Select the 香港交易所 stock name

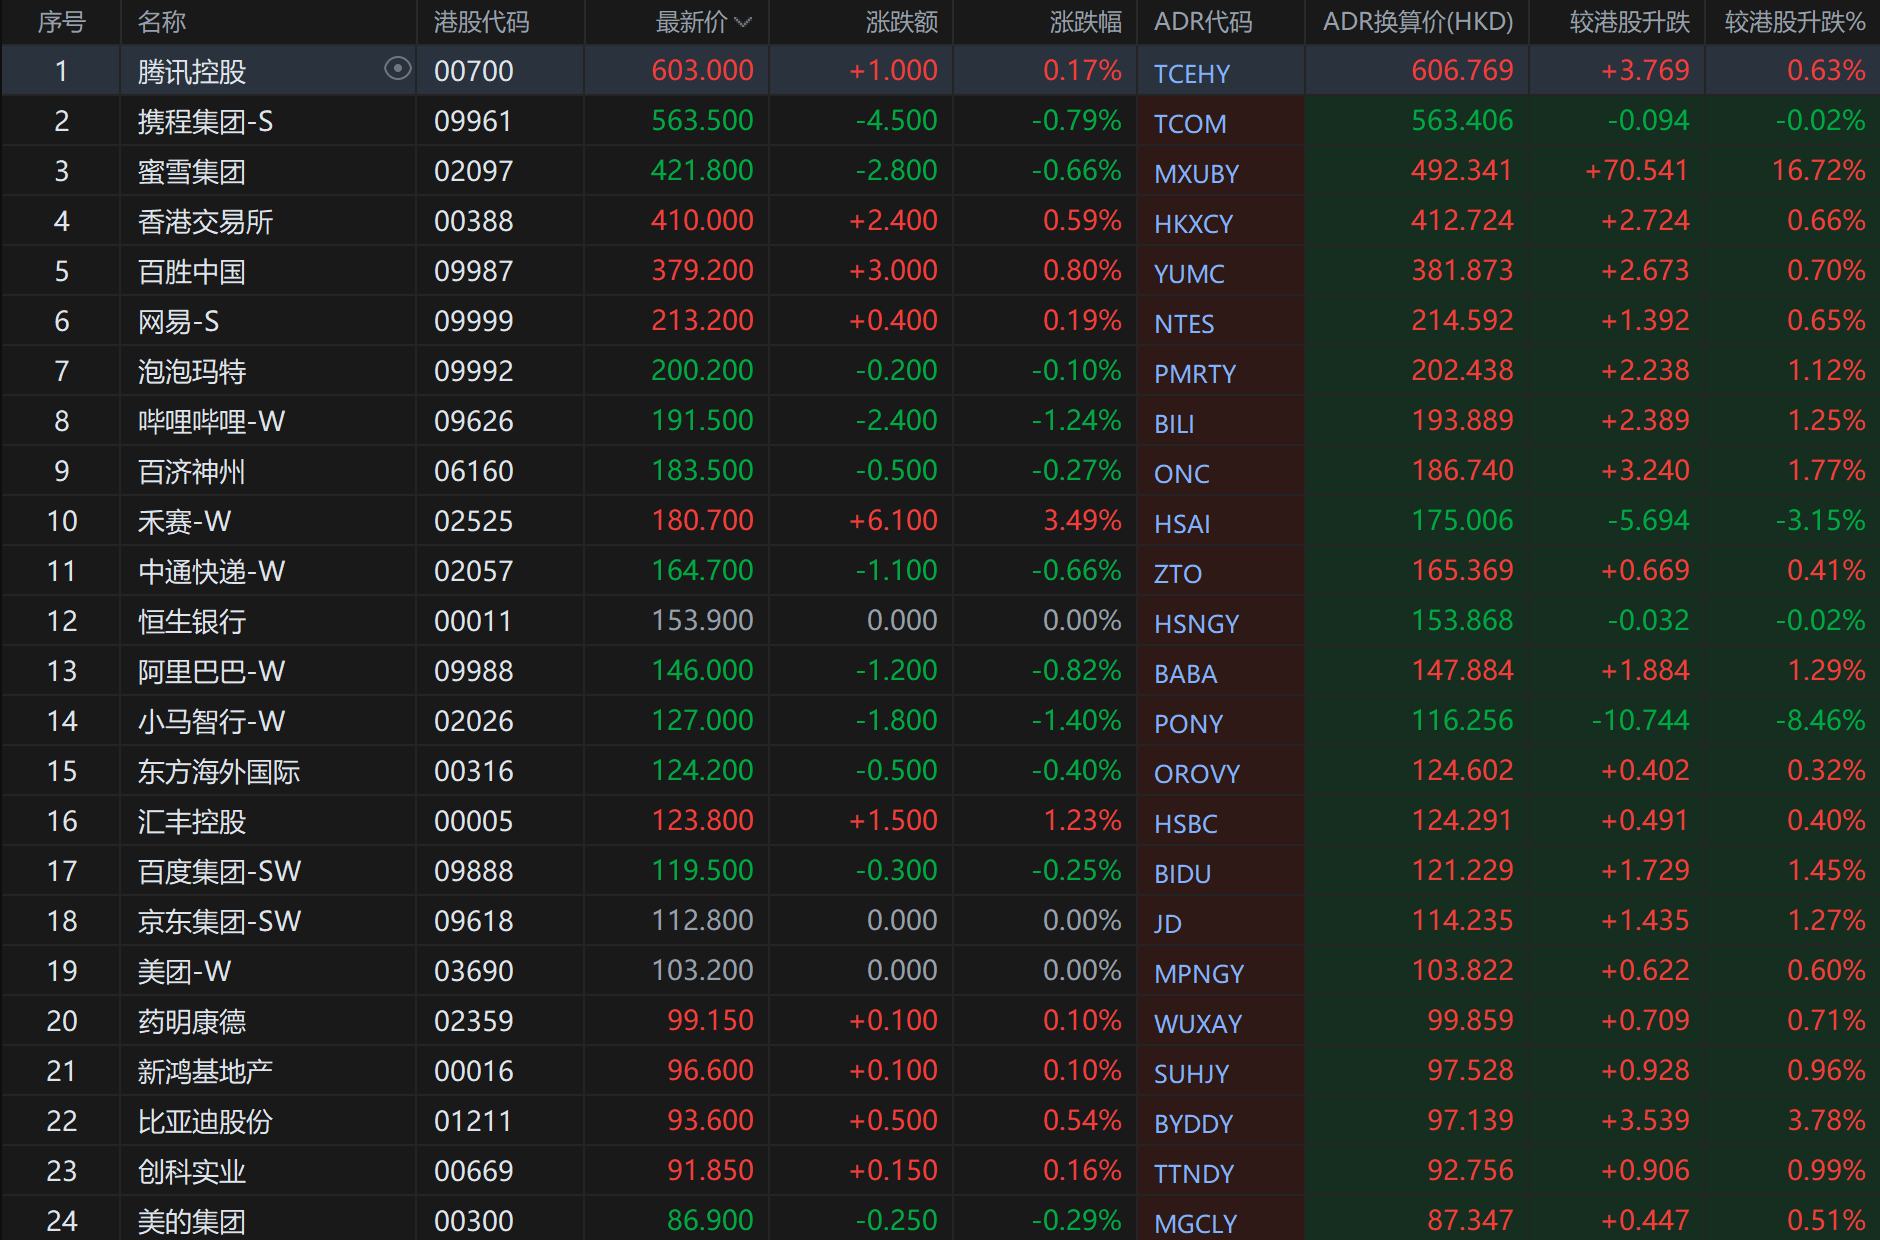click(x=205, y=222)
